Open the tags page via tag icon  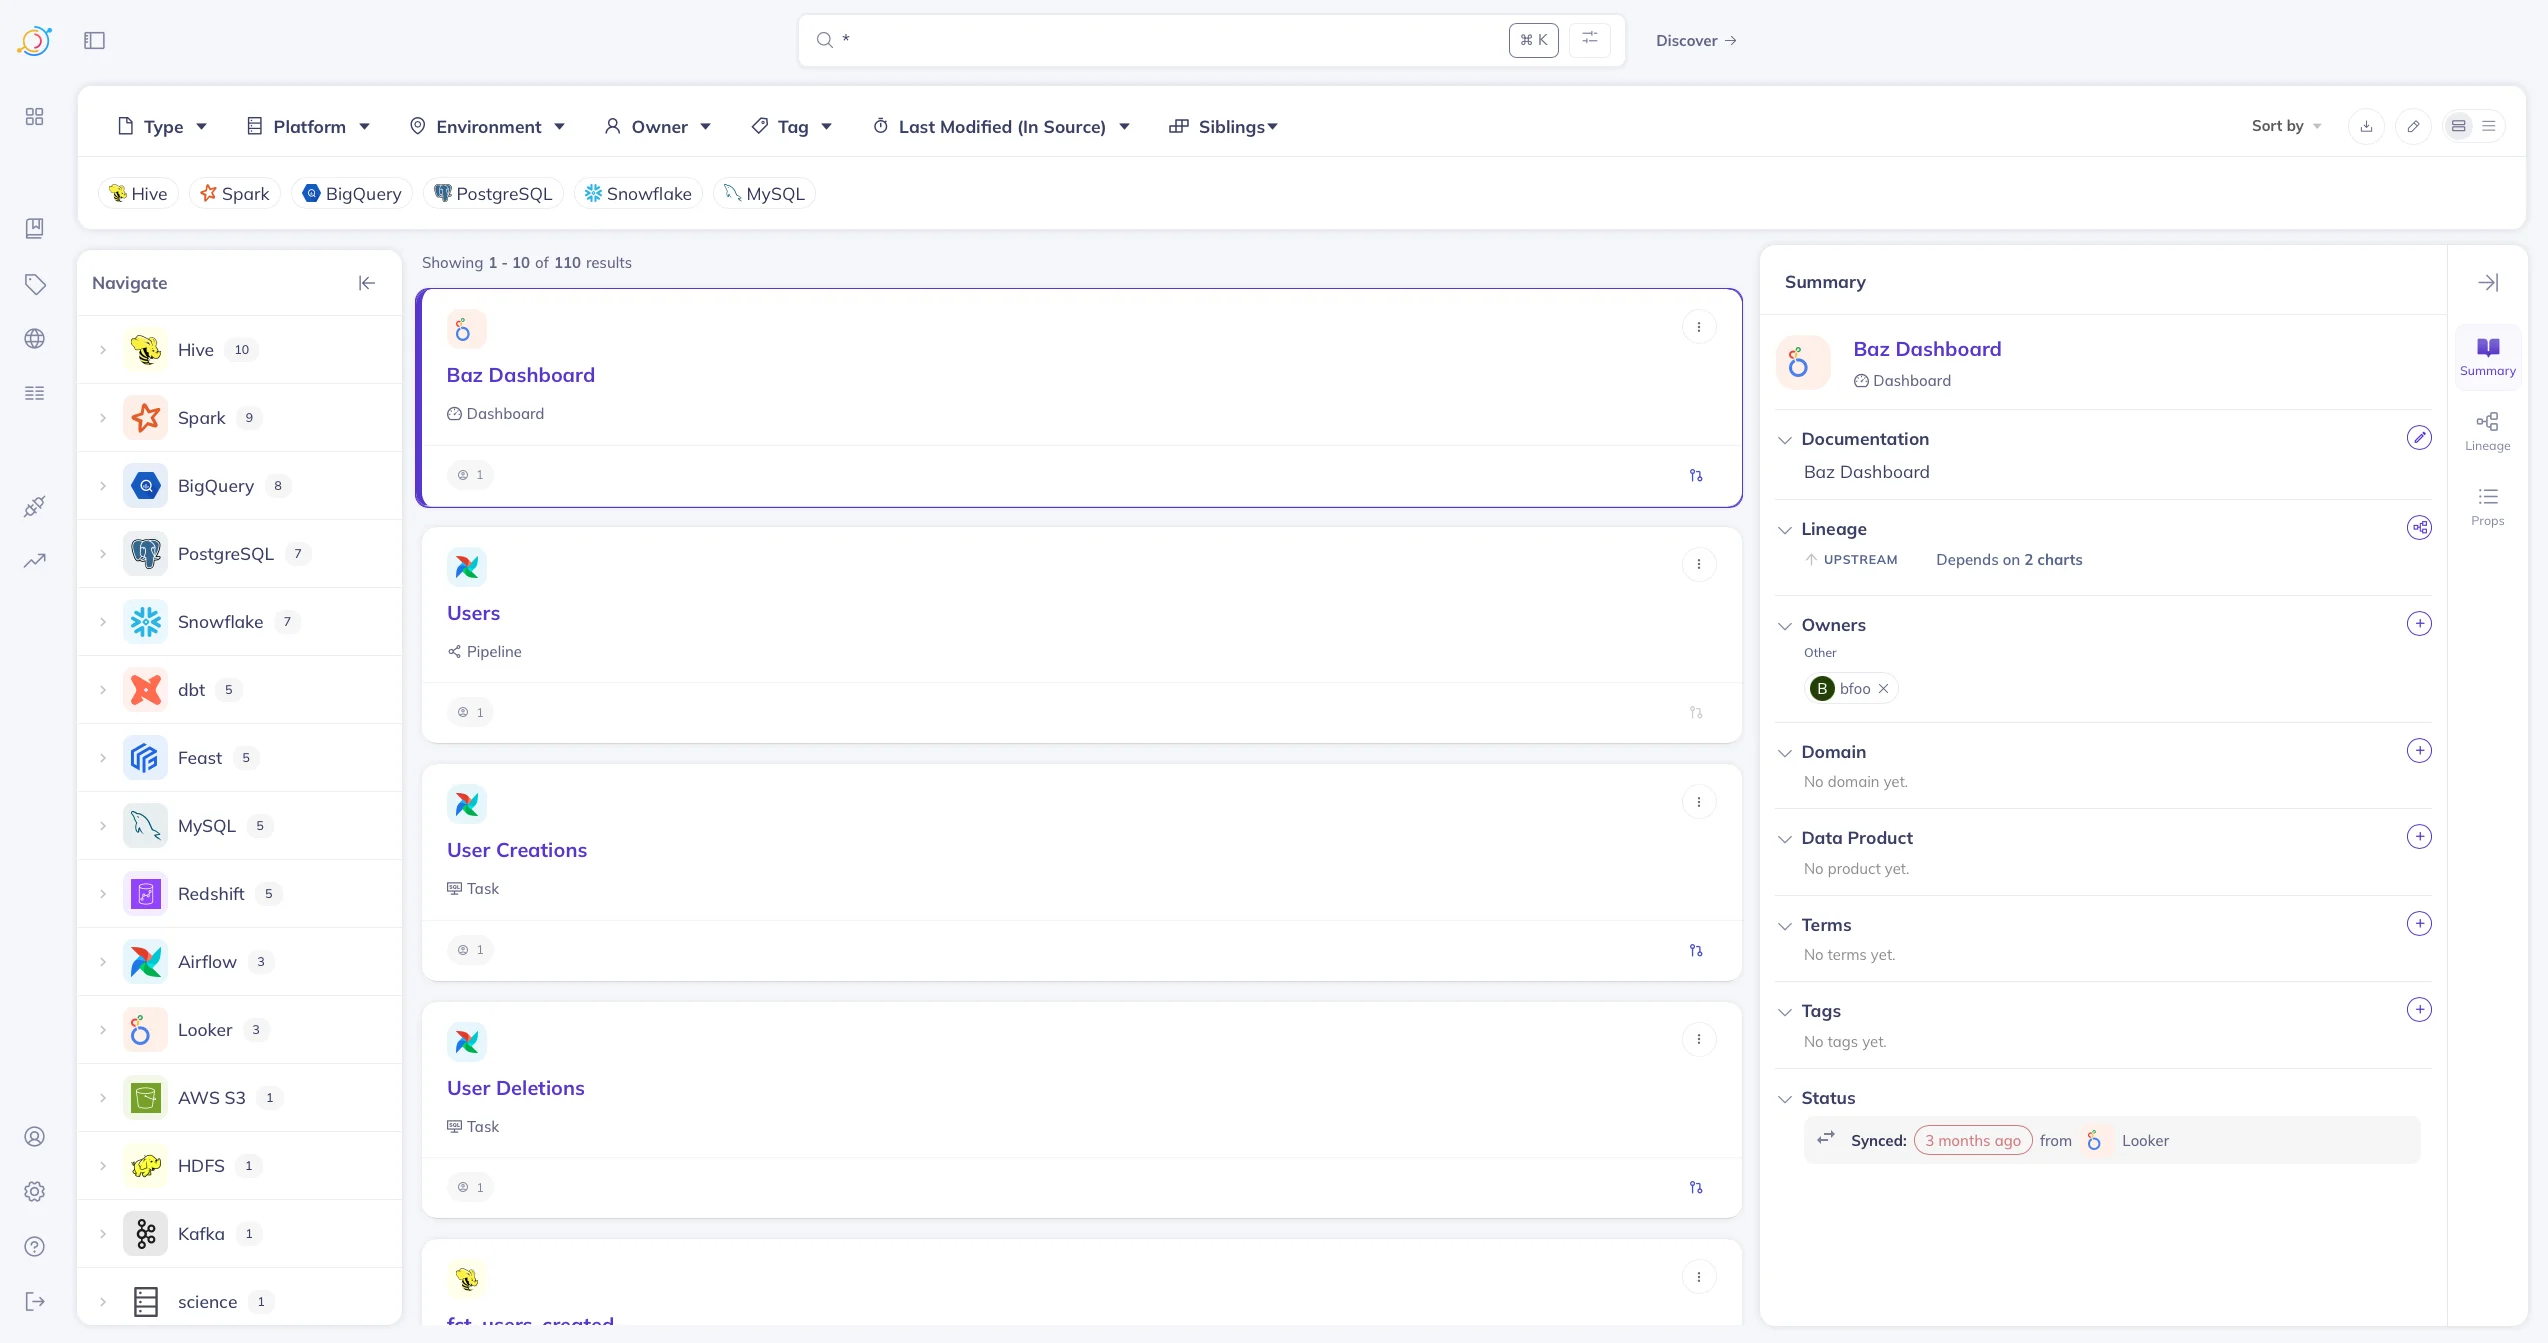click(x=34, y=284)
